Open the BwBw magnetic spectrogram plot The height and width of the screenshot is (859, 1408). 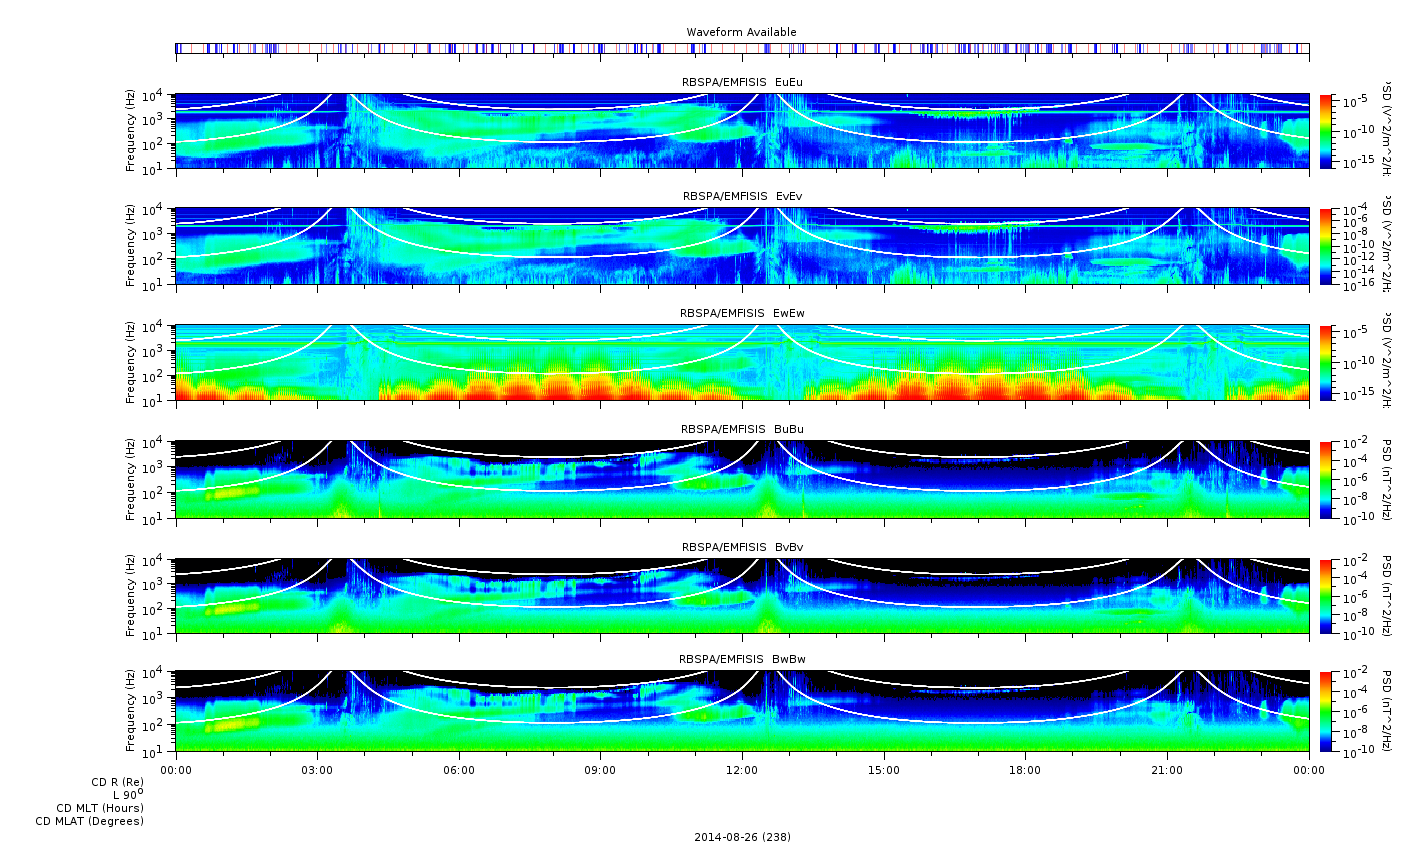[x=742, y=711]
